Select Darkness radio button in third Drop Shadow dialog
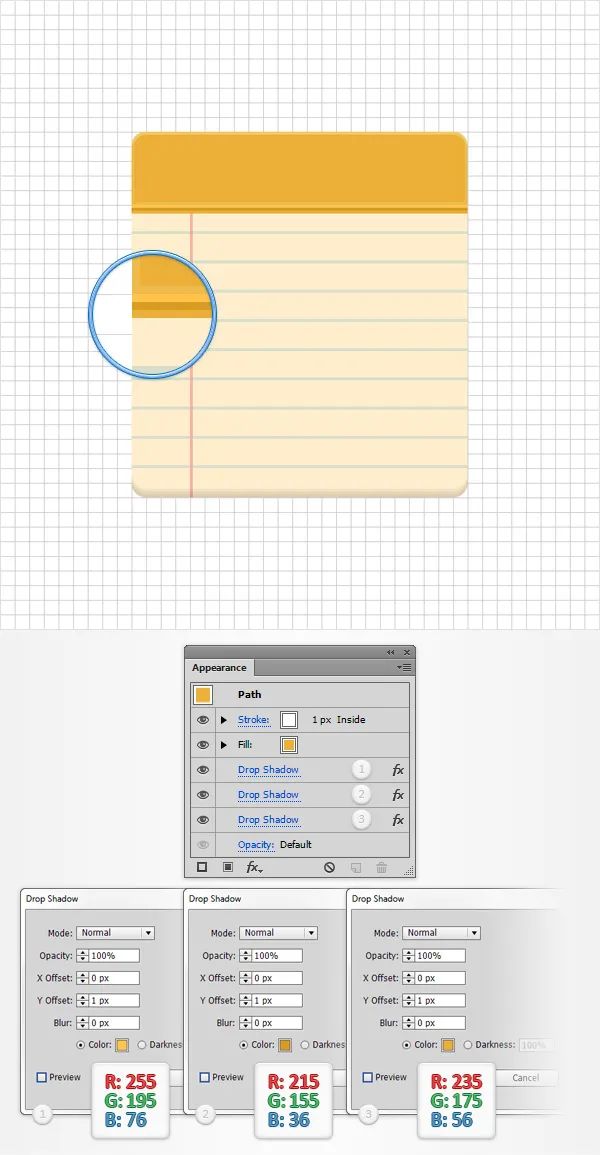Image resolution: width=600 pixels, height=1155 pixels. click(x=468, y=1045)
